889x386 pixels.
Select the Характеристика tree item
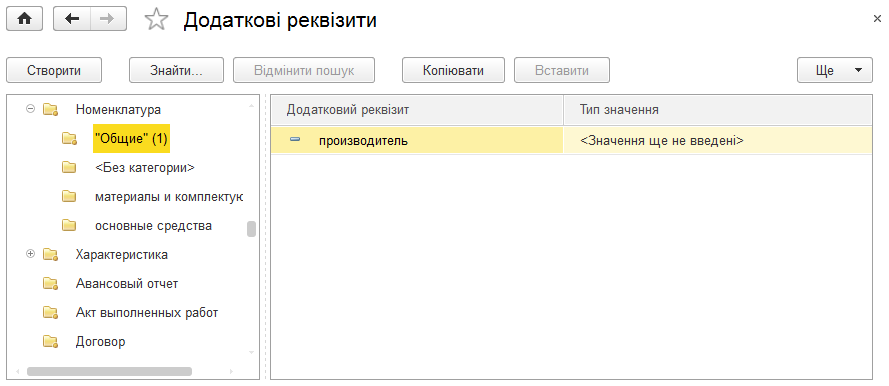pyautogui.click(x=121, y=254)
